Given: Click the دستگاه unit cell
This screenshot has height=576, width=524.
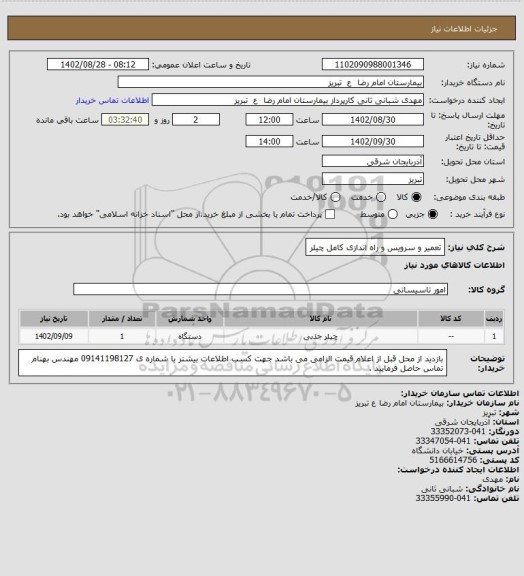Looking at the screenshot, I should [190, 336].
